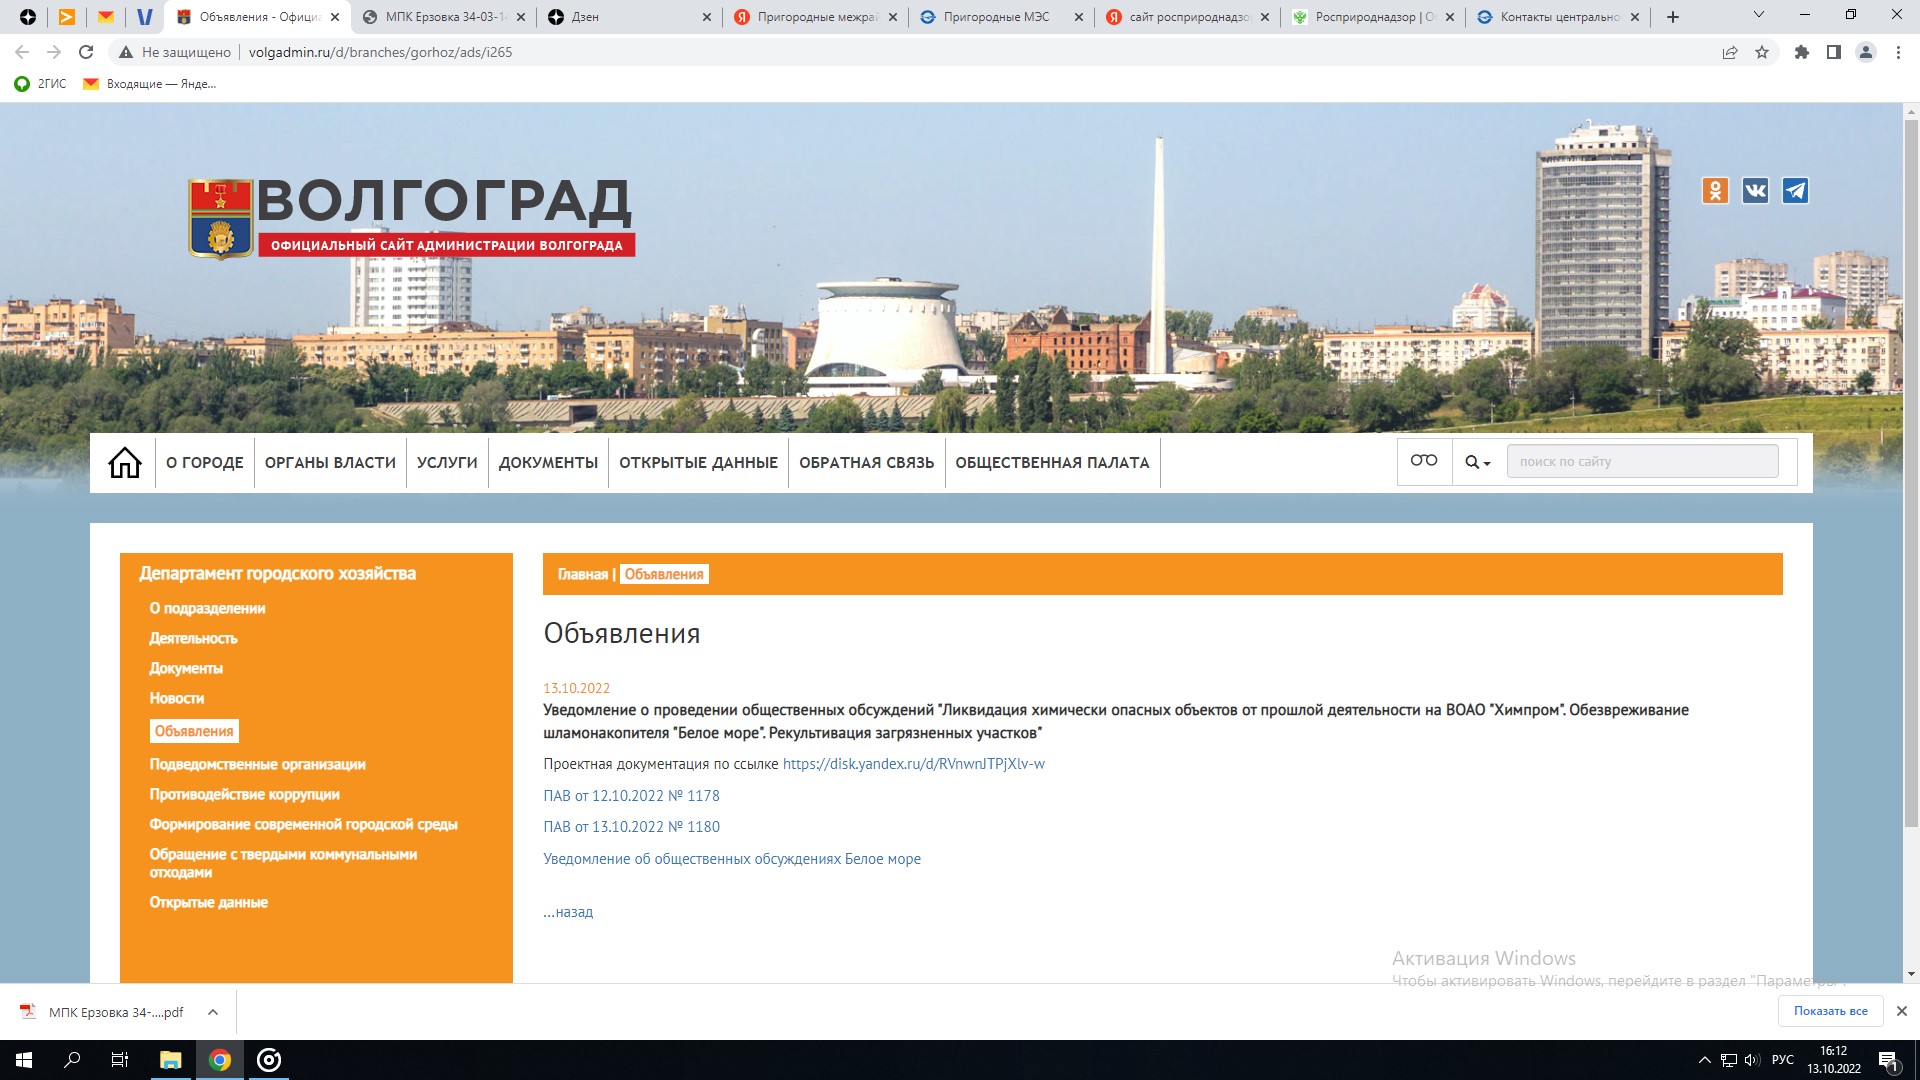The height and width of the screenshot is (1080, 1920).
Task: Open the ДОКУМЕНТЫ menu item
Action: pos(548,463)
